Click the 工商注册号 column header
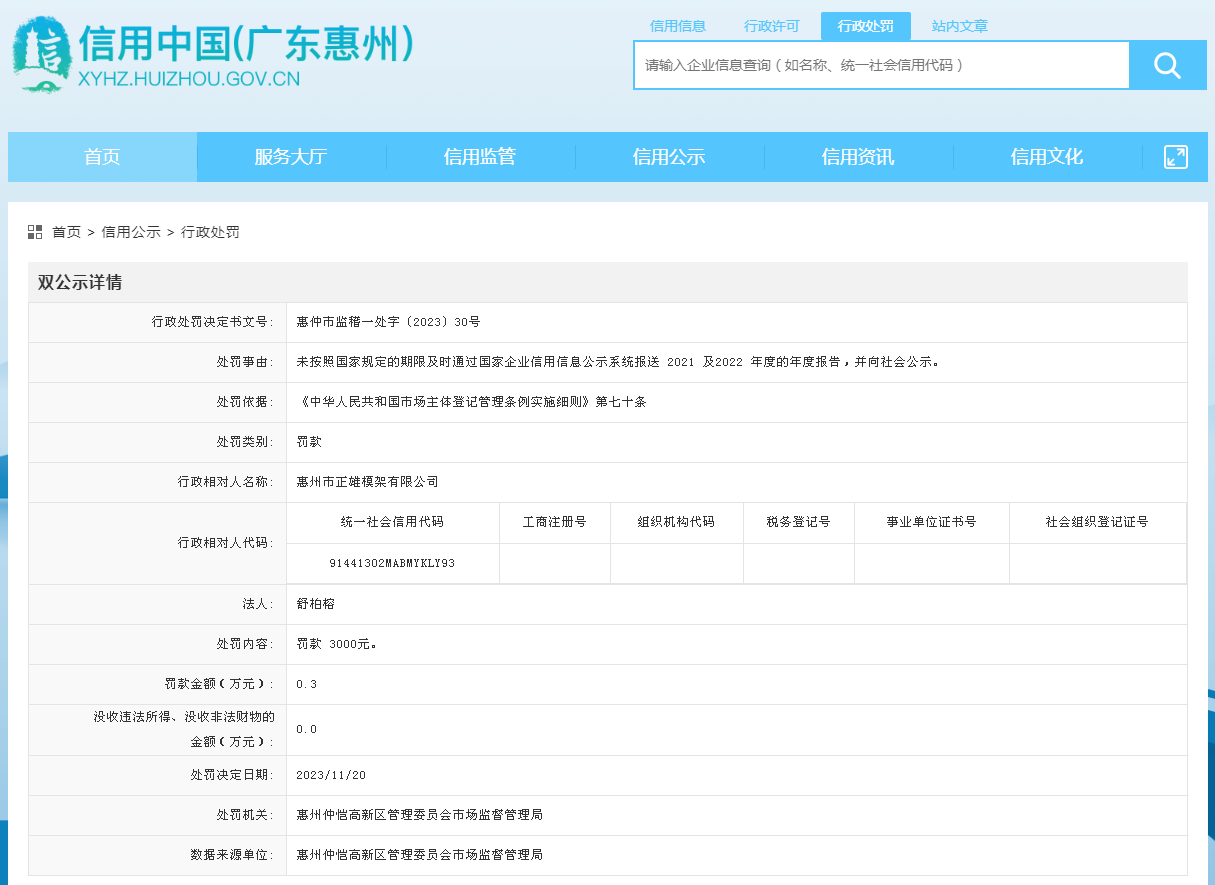The width and height of the screenshot is (1215, 885). pos(555,522)
